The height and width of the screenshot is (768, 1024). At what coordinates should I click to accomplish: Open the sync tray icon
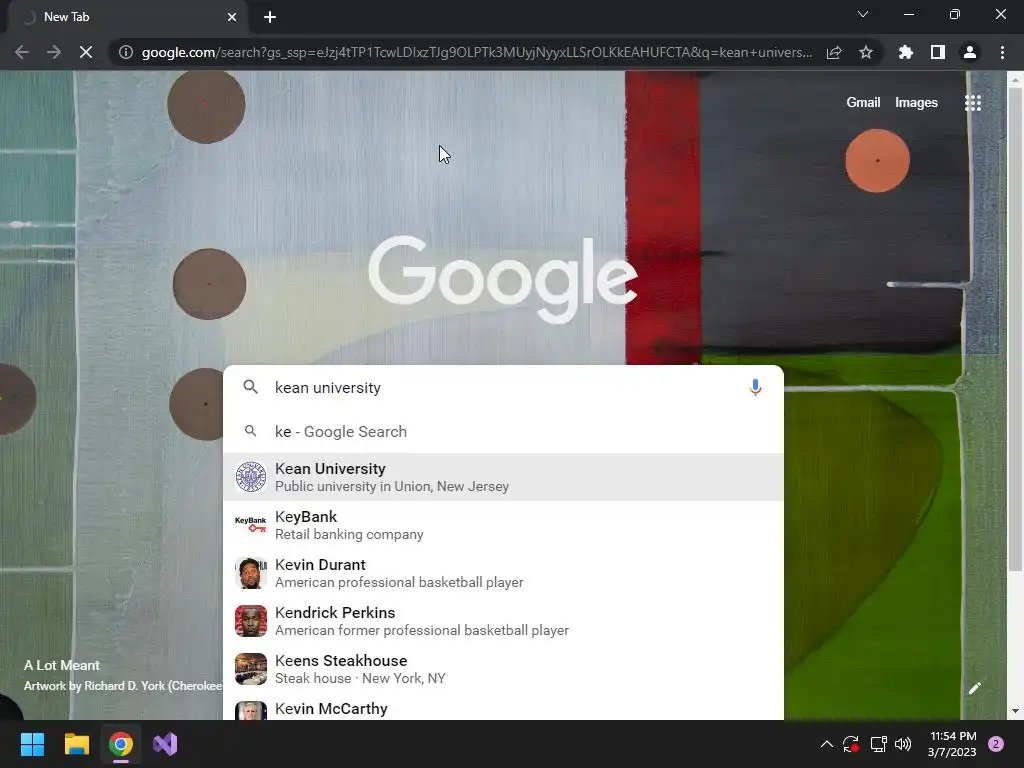pos(851,744)
